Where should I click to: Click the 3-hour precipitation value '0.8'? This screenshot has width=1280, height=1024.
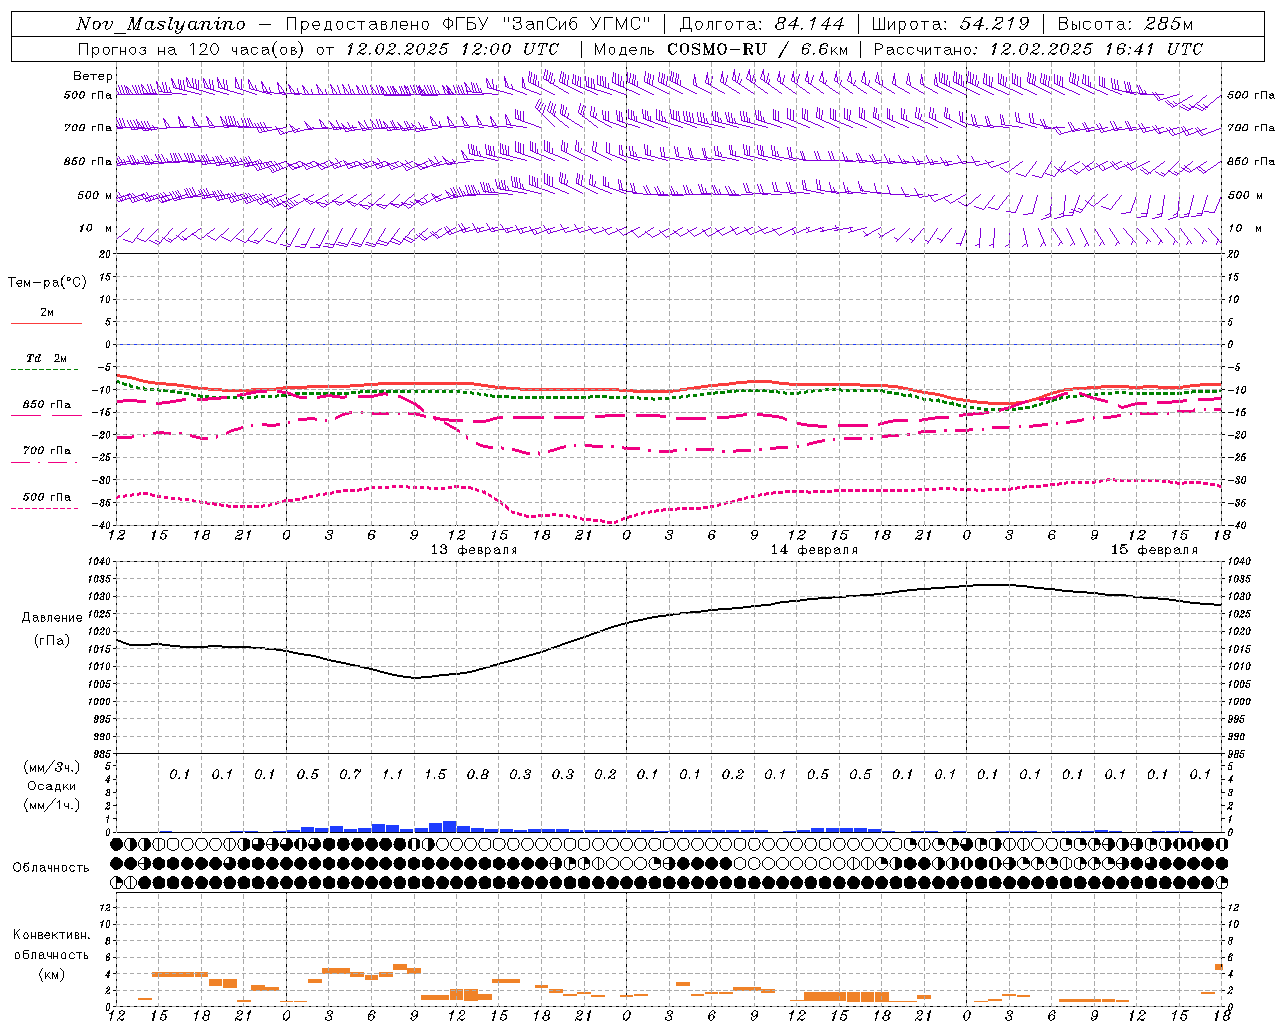click(x=477, y=774)
